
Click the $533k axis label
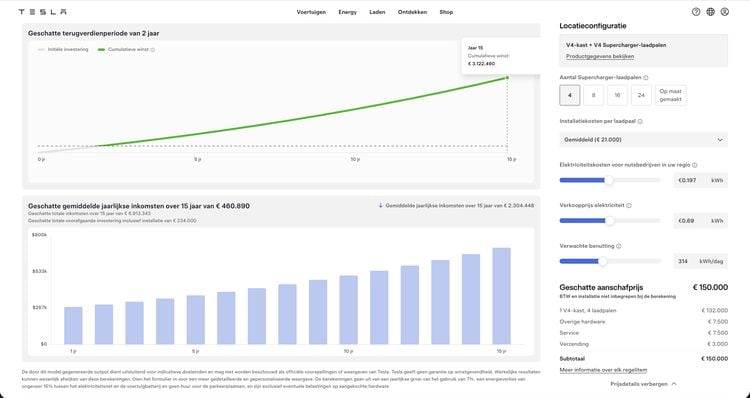click(x=39, y=271)
